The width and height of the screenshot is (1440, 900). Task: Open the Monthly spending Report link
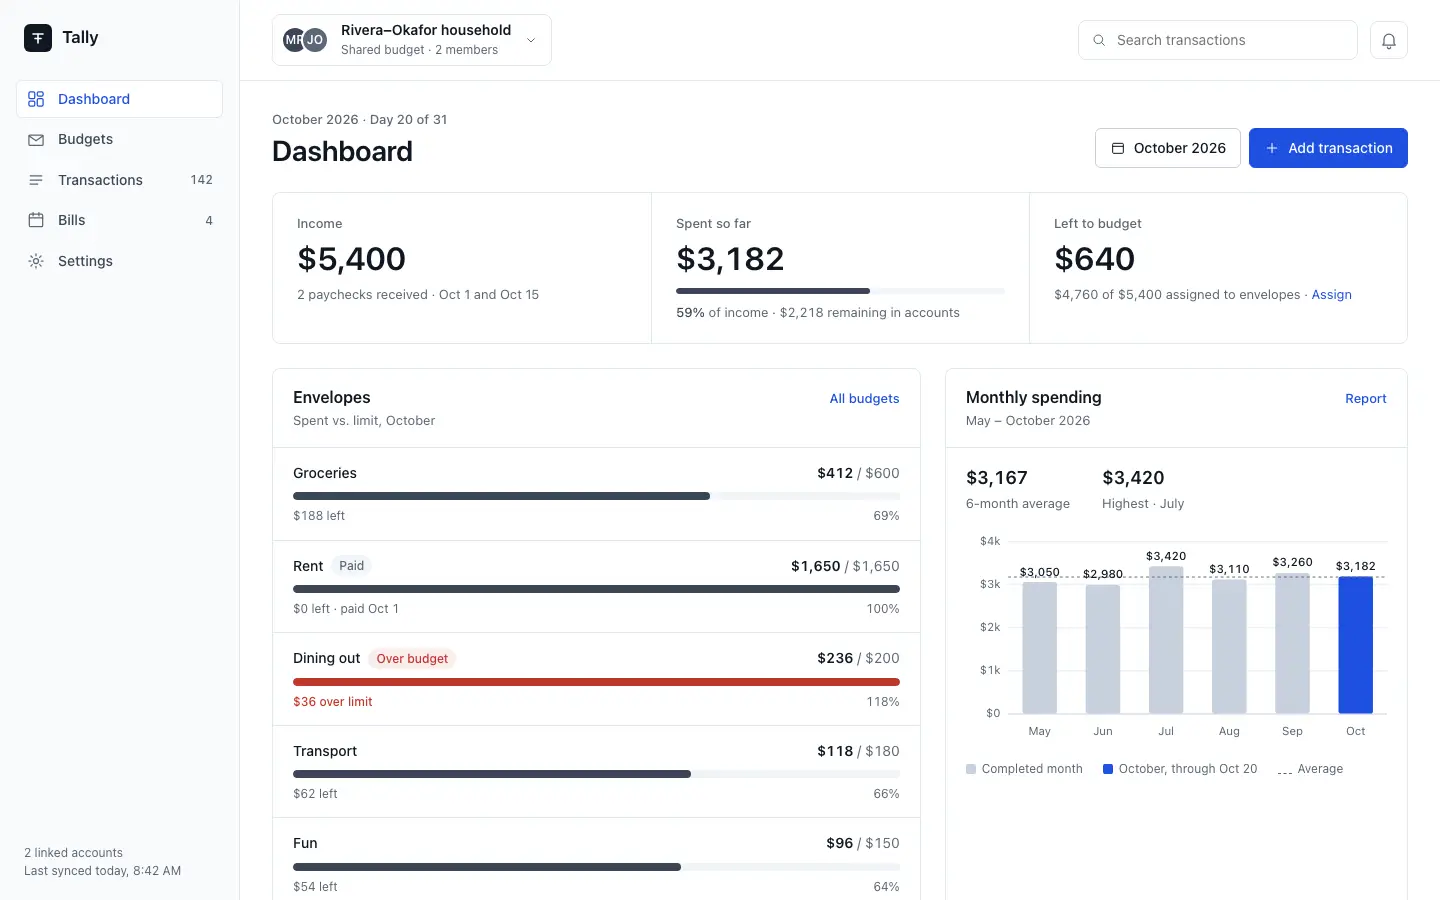pyautogui.click(x=1365, y=399)
